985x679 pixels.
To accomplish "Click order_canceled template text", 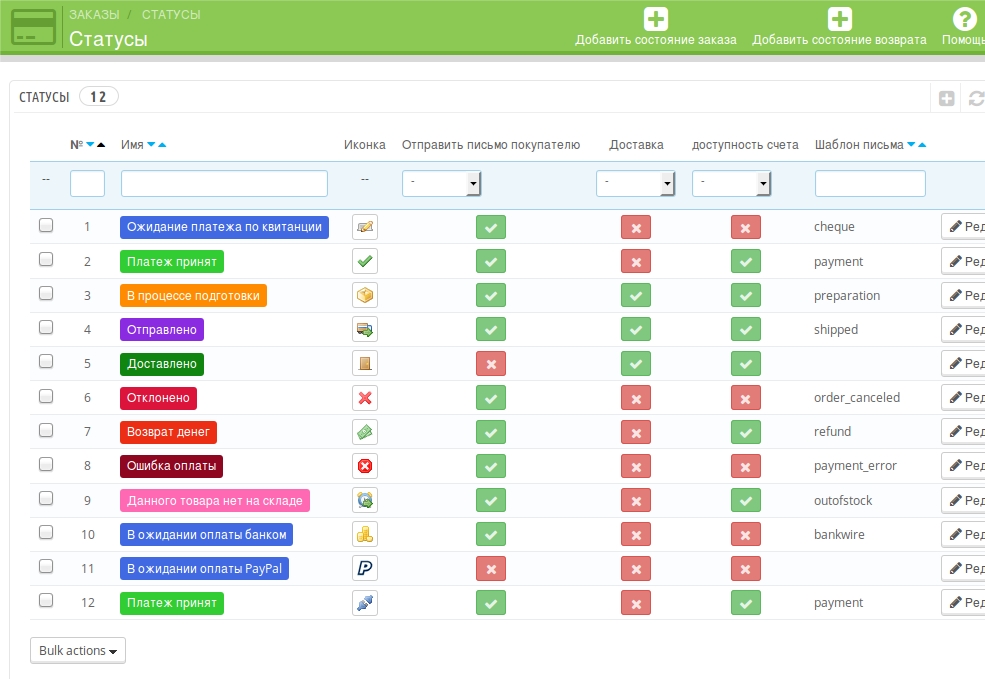I will click(857, 398).
